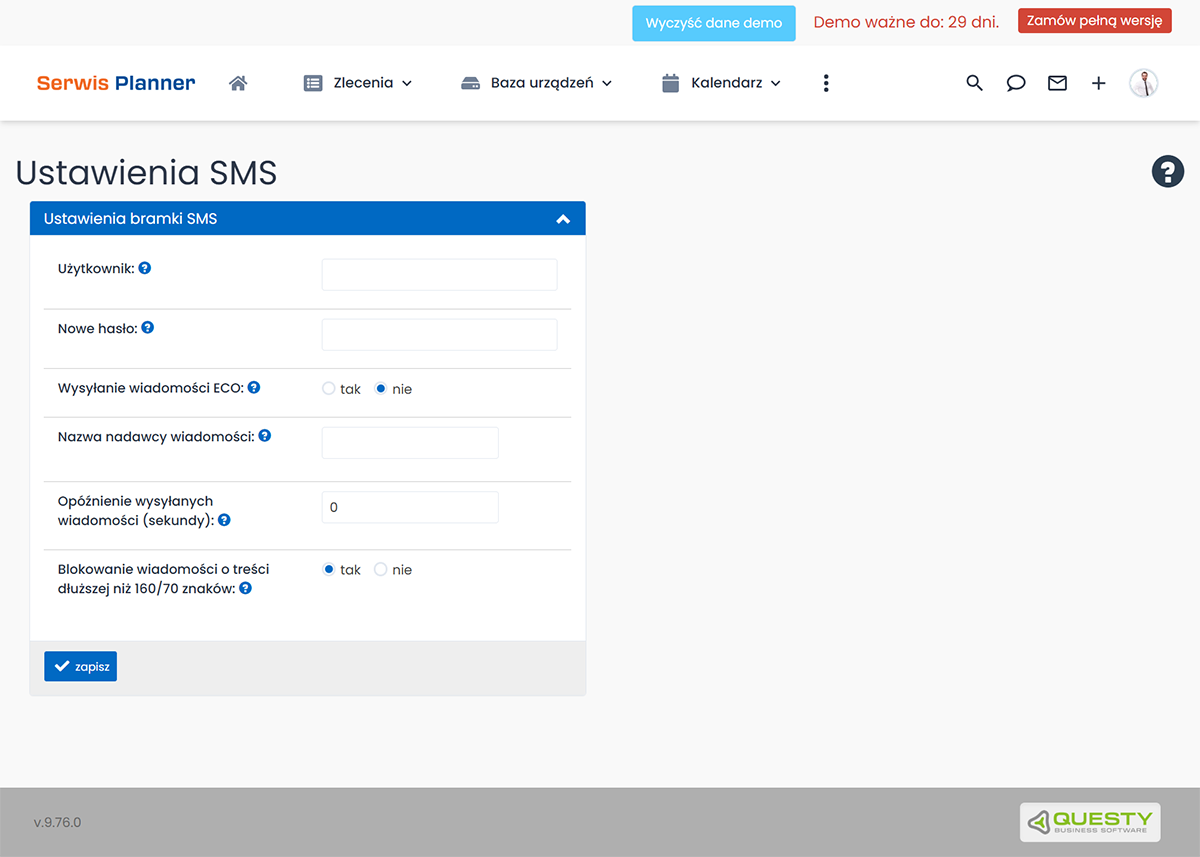Open the three-dot overflow menu
1200x857 pixels.
tap(825, 83)
